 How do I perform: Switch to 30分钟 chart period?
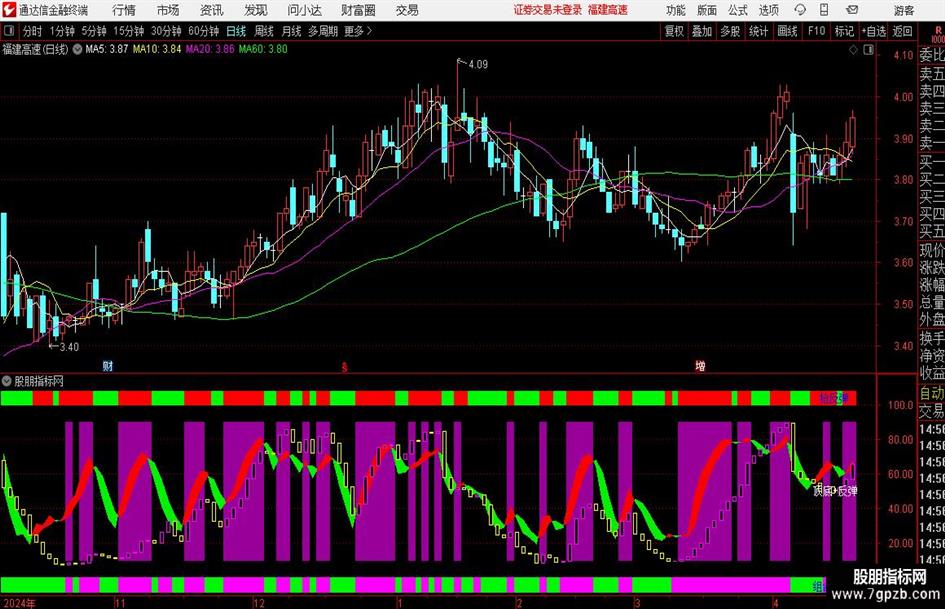click(166, 31)
